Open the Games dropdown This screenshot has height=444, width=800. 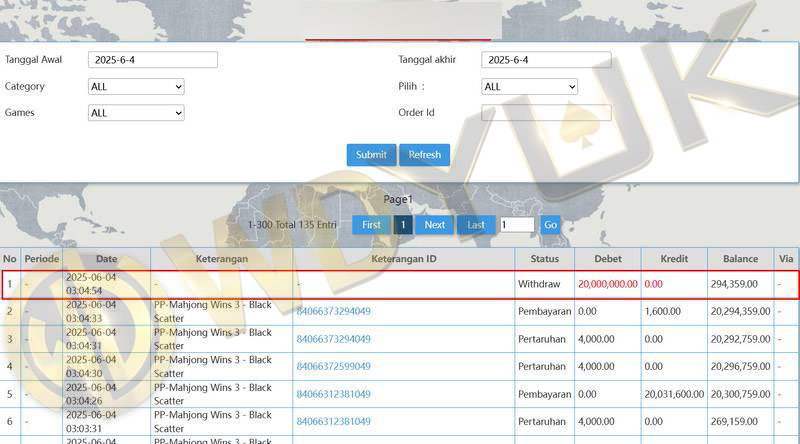[x=136, y=113]
